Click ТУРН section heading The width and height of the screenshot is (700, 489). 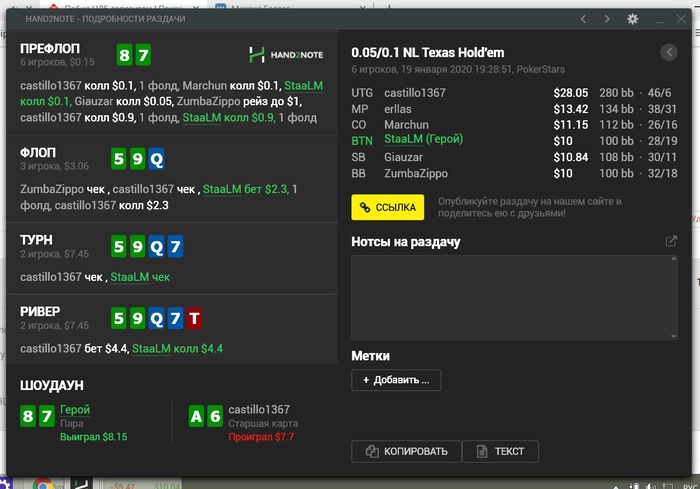(36, 240)
